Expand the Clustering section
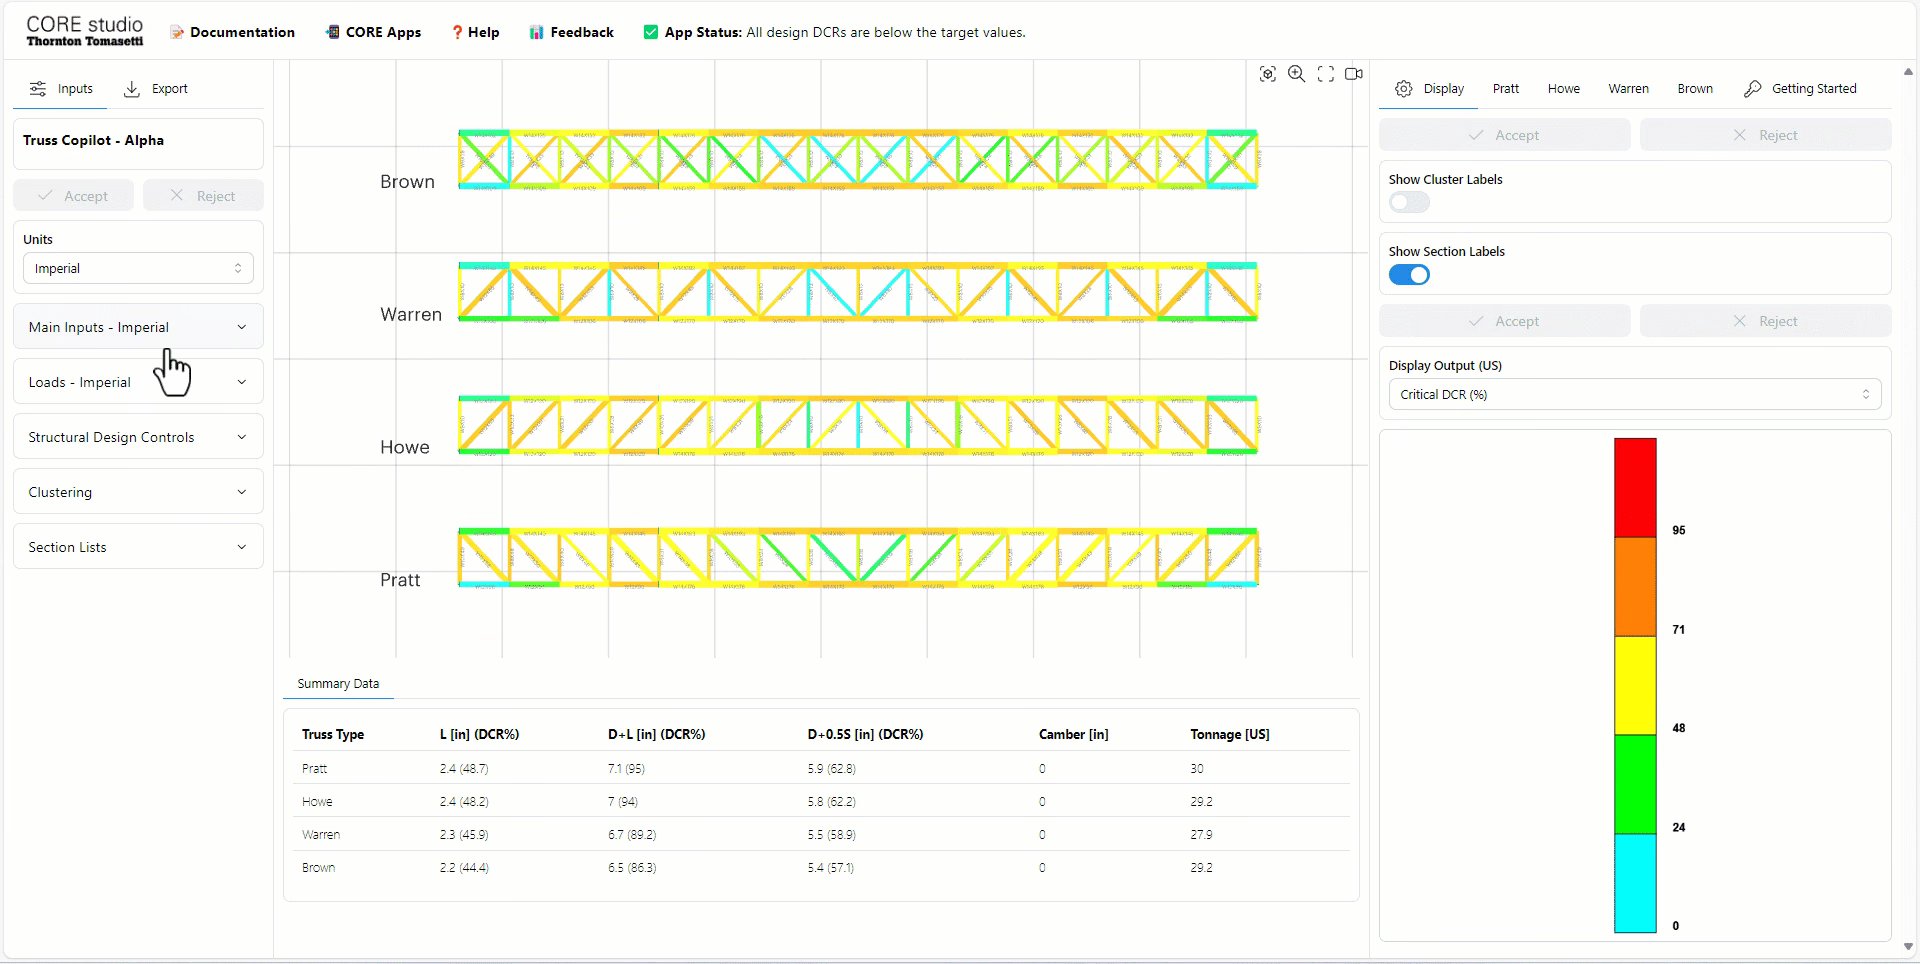This screenshot has height=964, width=1920. [138, 492]
